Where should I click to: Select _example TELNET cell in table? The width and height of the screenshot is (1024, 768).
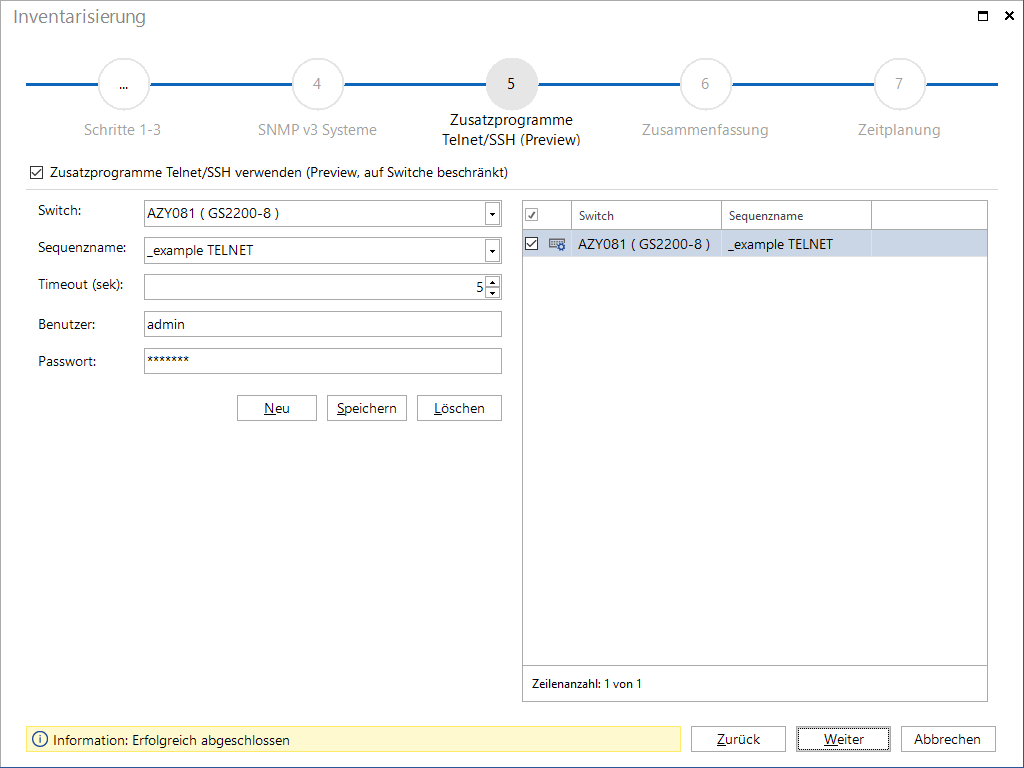[x=796, y=244]
